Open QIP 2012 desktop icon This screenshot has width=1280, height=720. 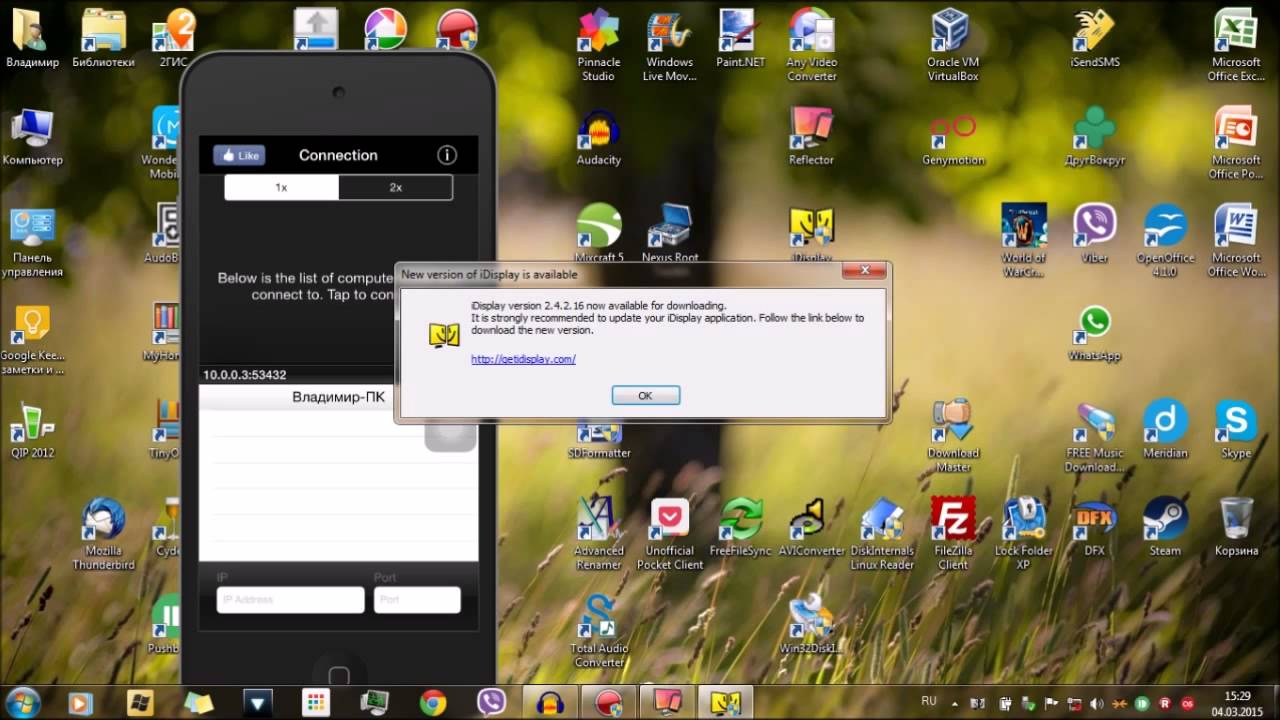(32, 430)
